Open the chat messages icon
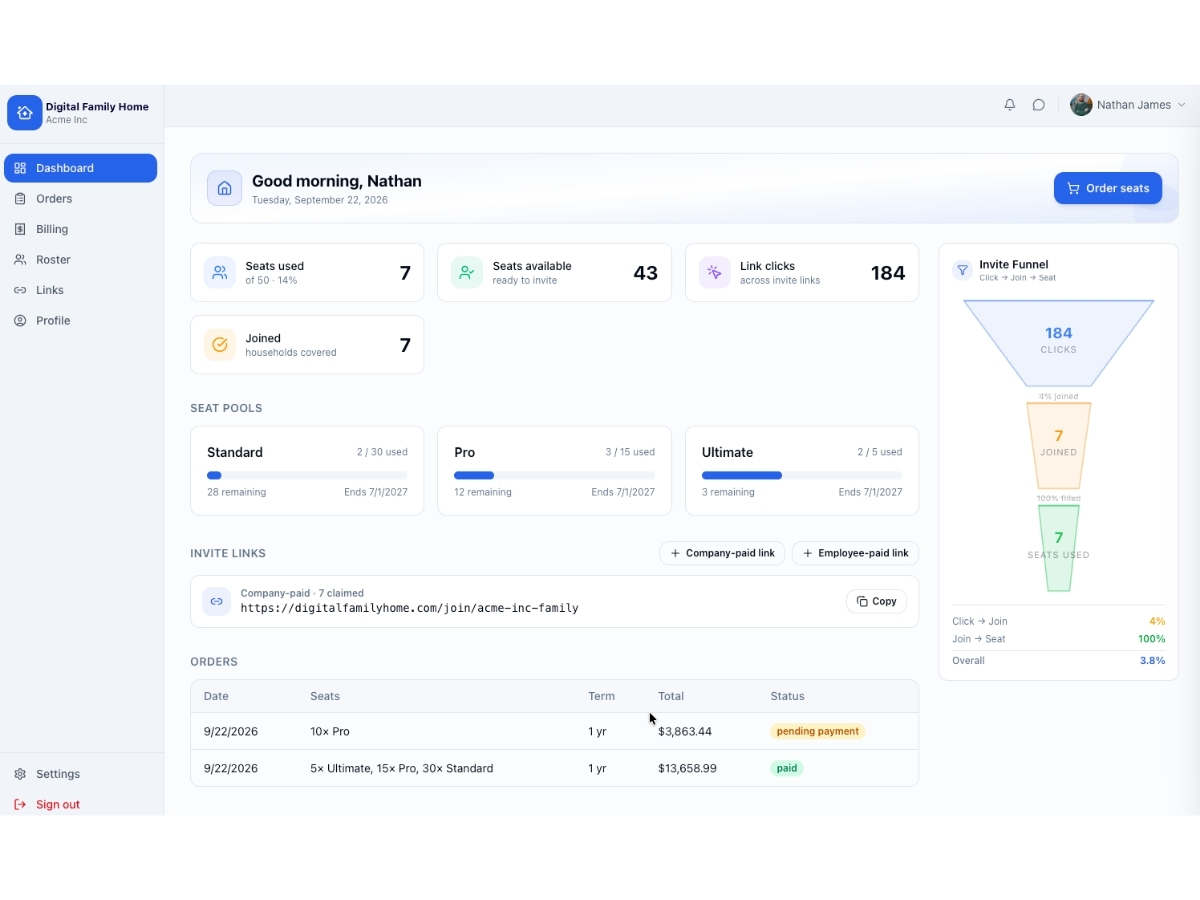This screenshot has width=1200, height=900. (1039, 105)
